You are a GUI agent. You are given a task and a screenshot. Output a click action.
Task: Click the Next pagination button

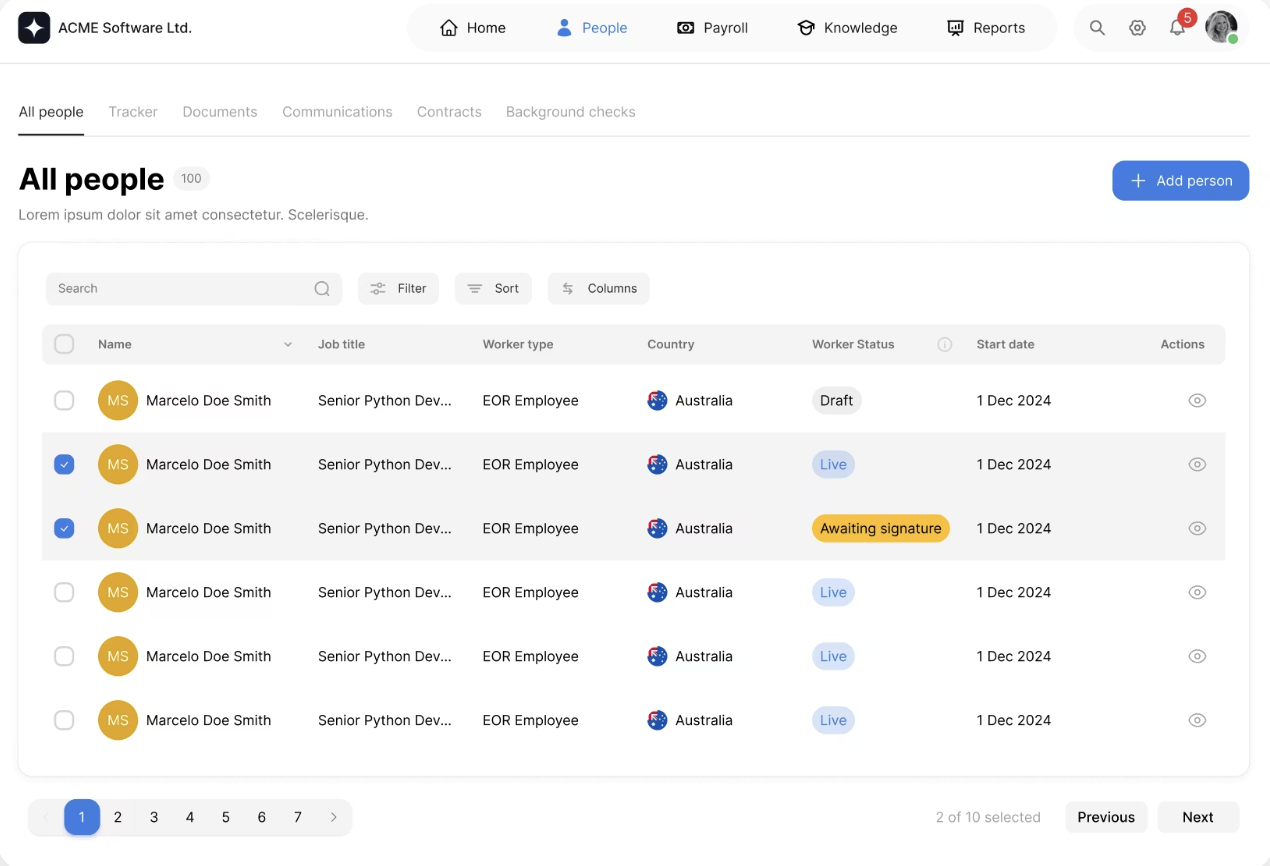click(x=1197, y=817)
